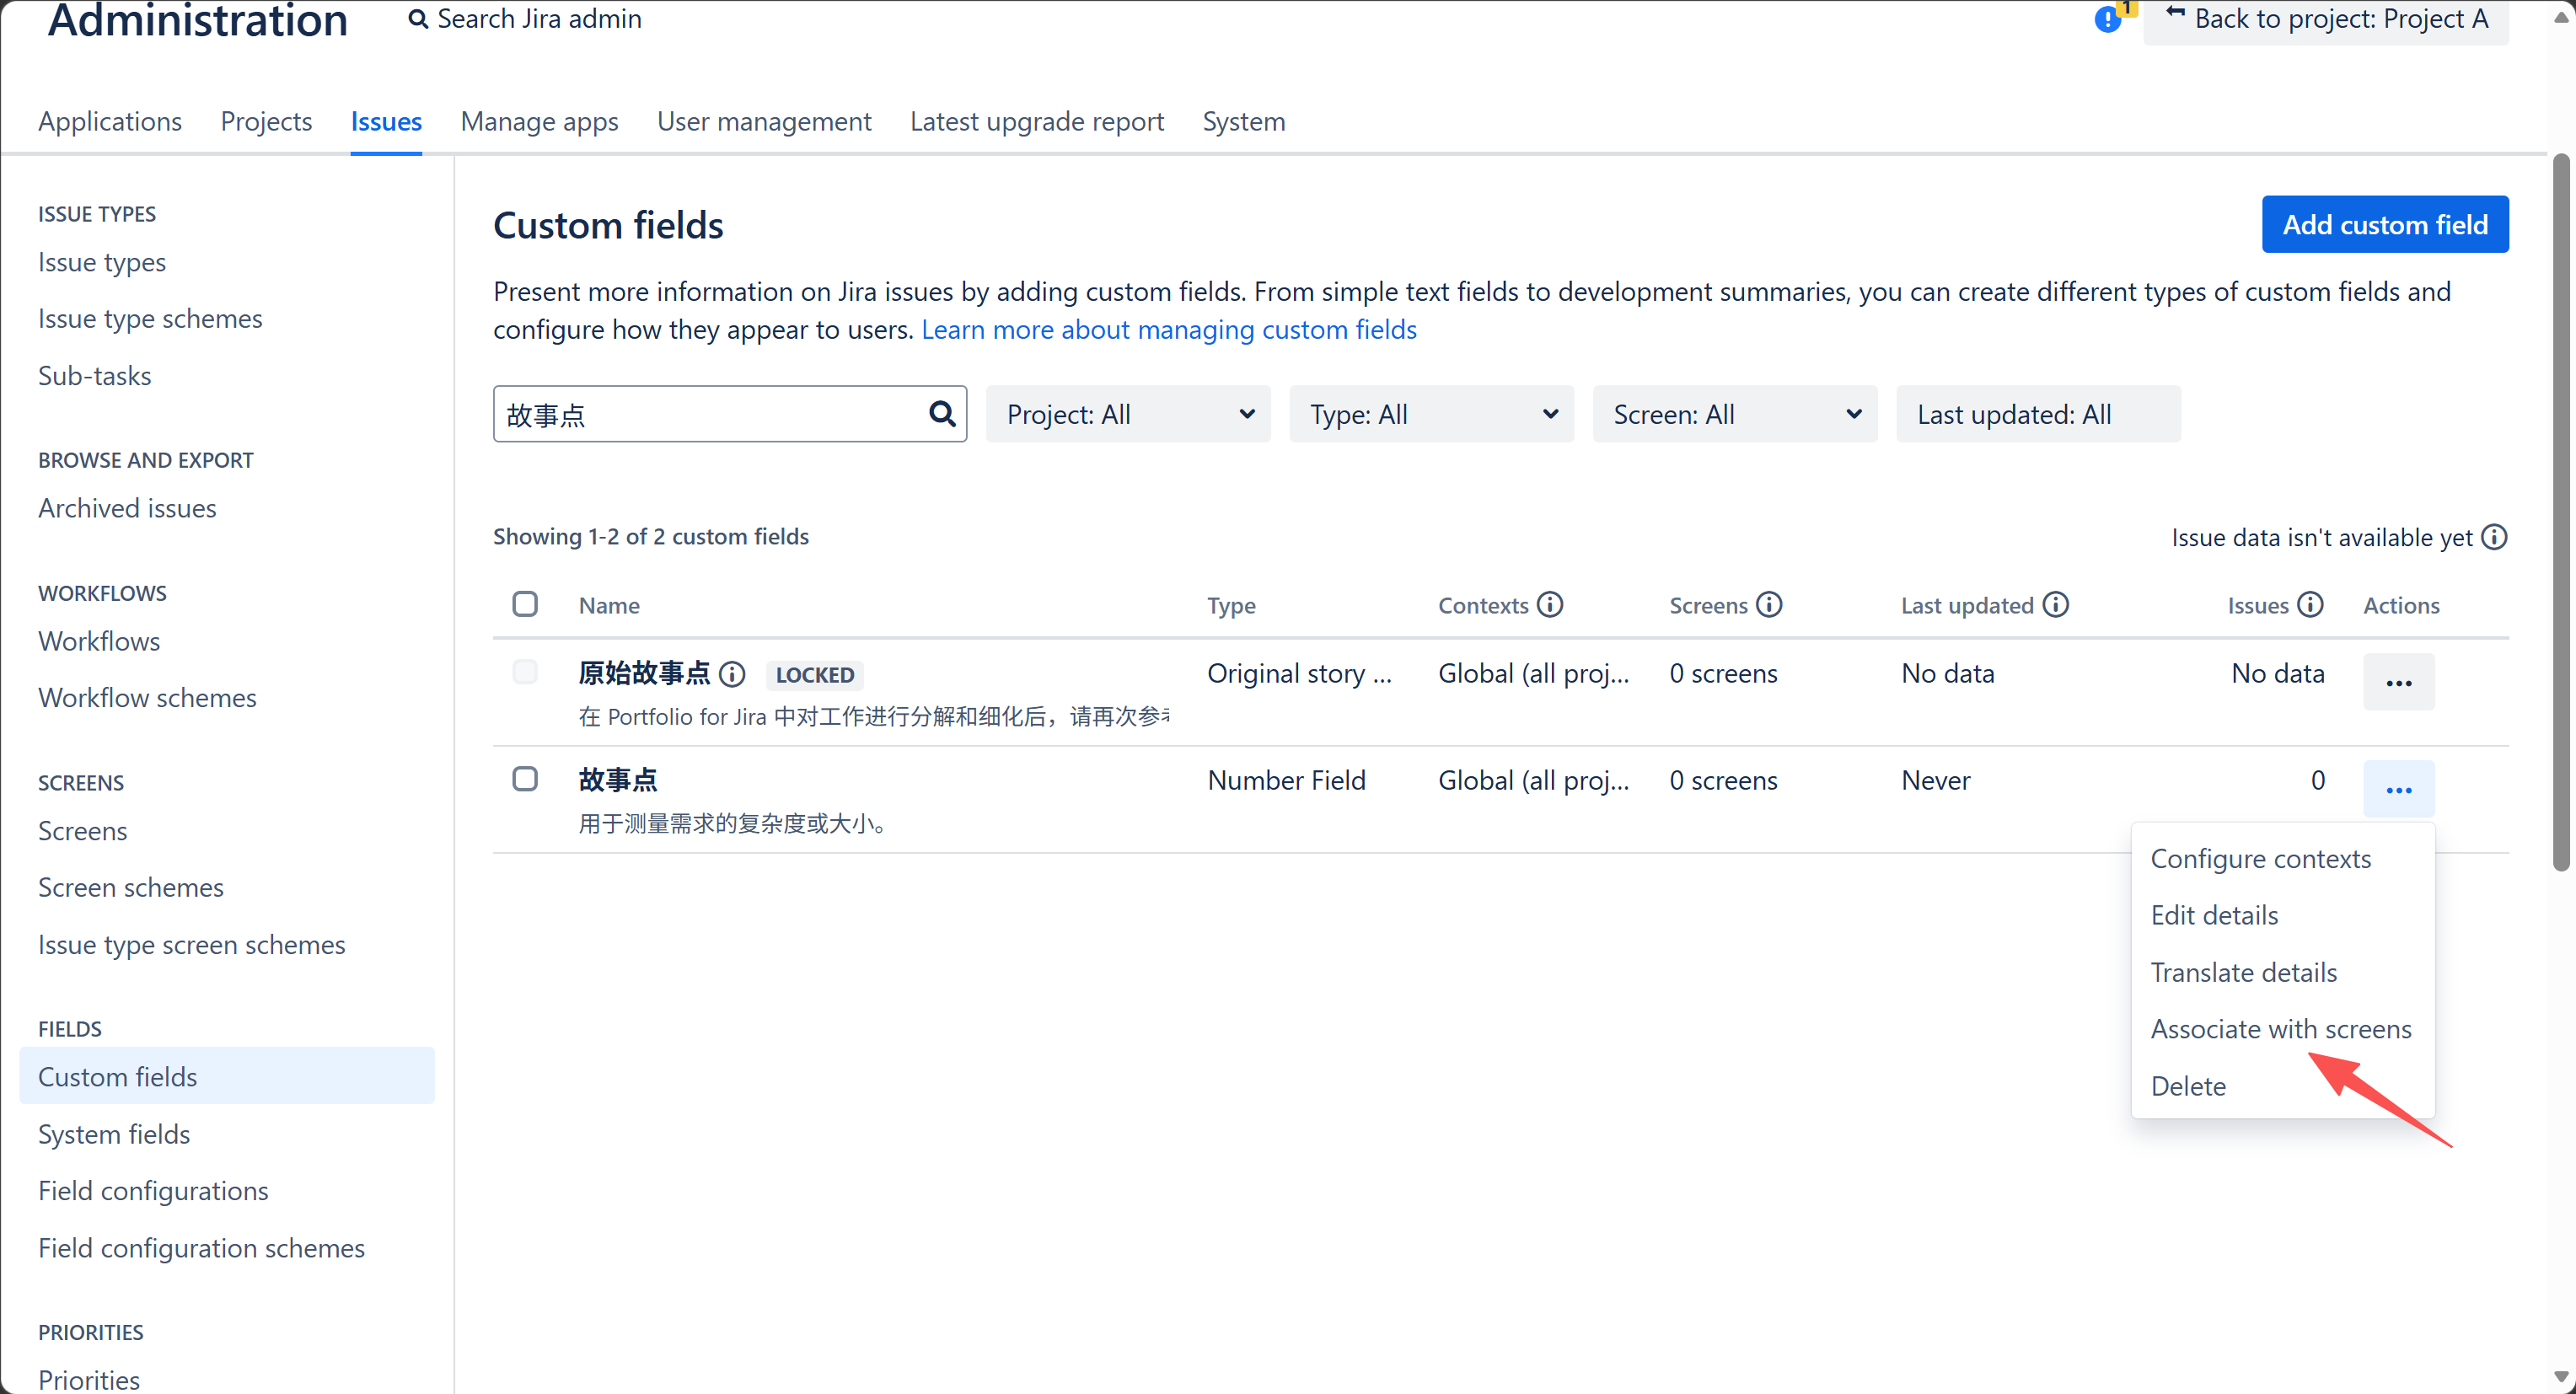Click the search magnifier icon in the custom field filter box
The height and width of the screenshot is (1394, 2576).
942,414
